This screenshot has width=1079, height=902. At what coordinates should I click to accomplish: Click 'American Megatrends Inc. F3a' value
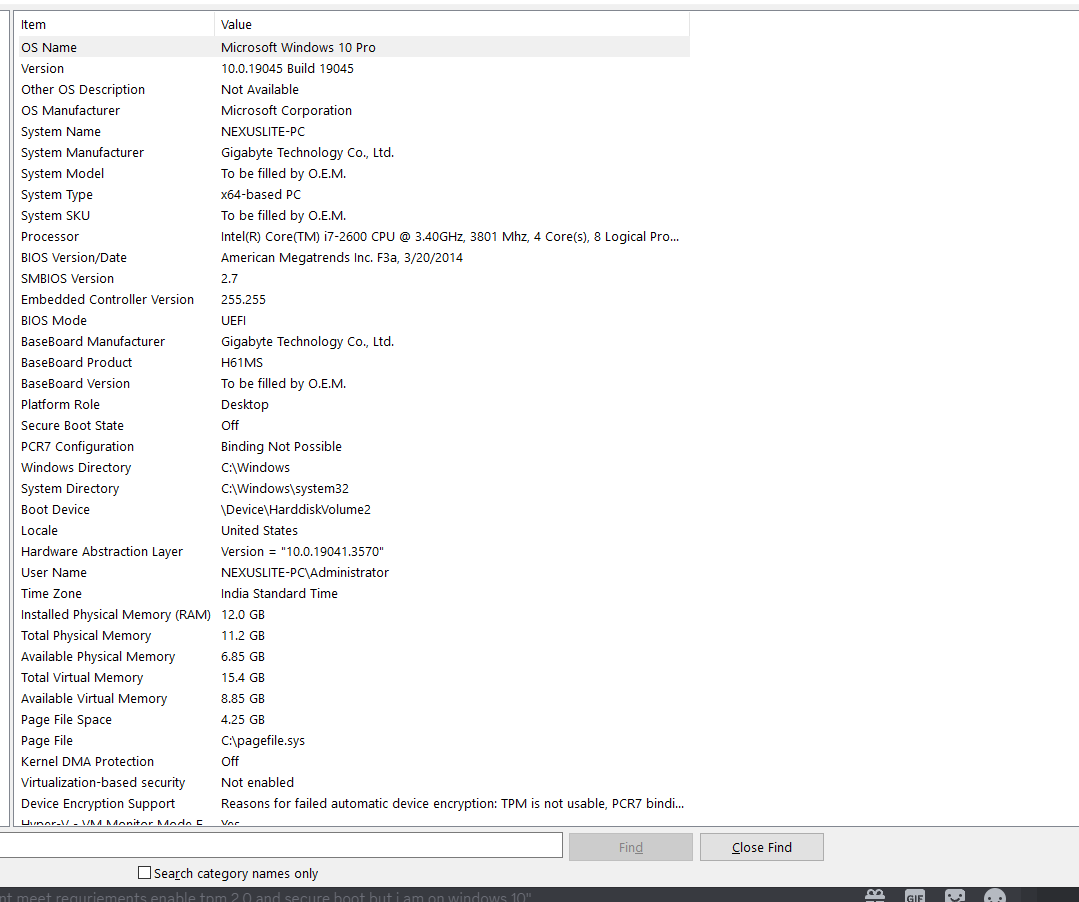click(x=342, y=257)
